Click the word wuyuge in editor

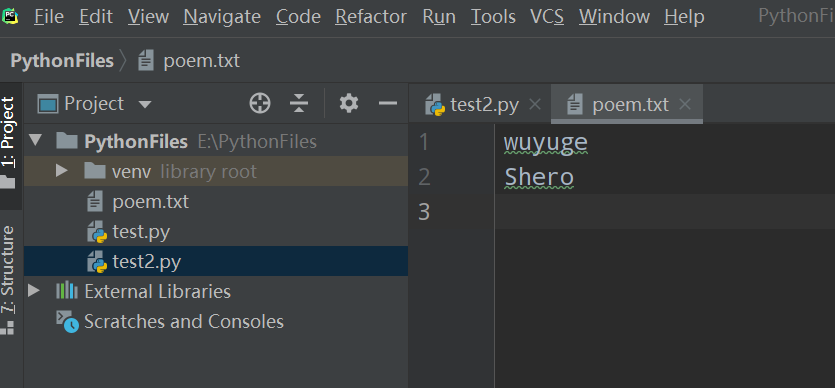pos(546,142)
